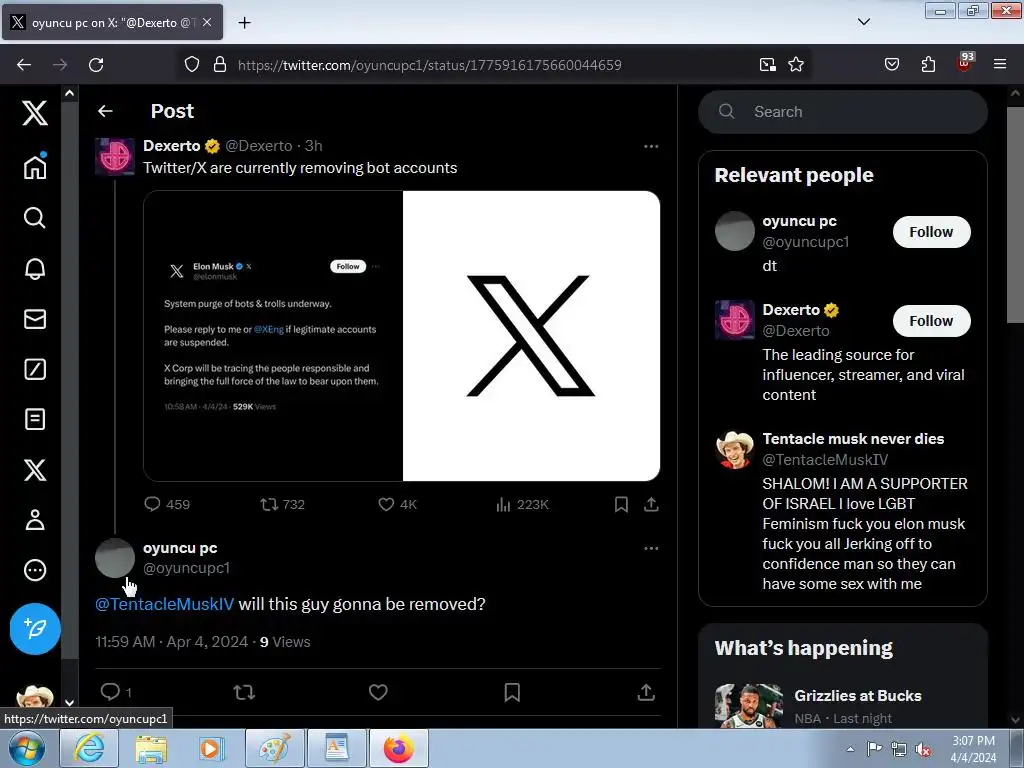Open more options on oyuncu pc post

[x=651, y=548]
